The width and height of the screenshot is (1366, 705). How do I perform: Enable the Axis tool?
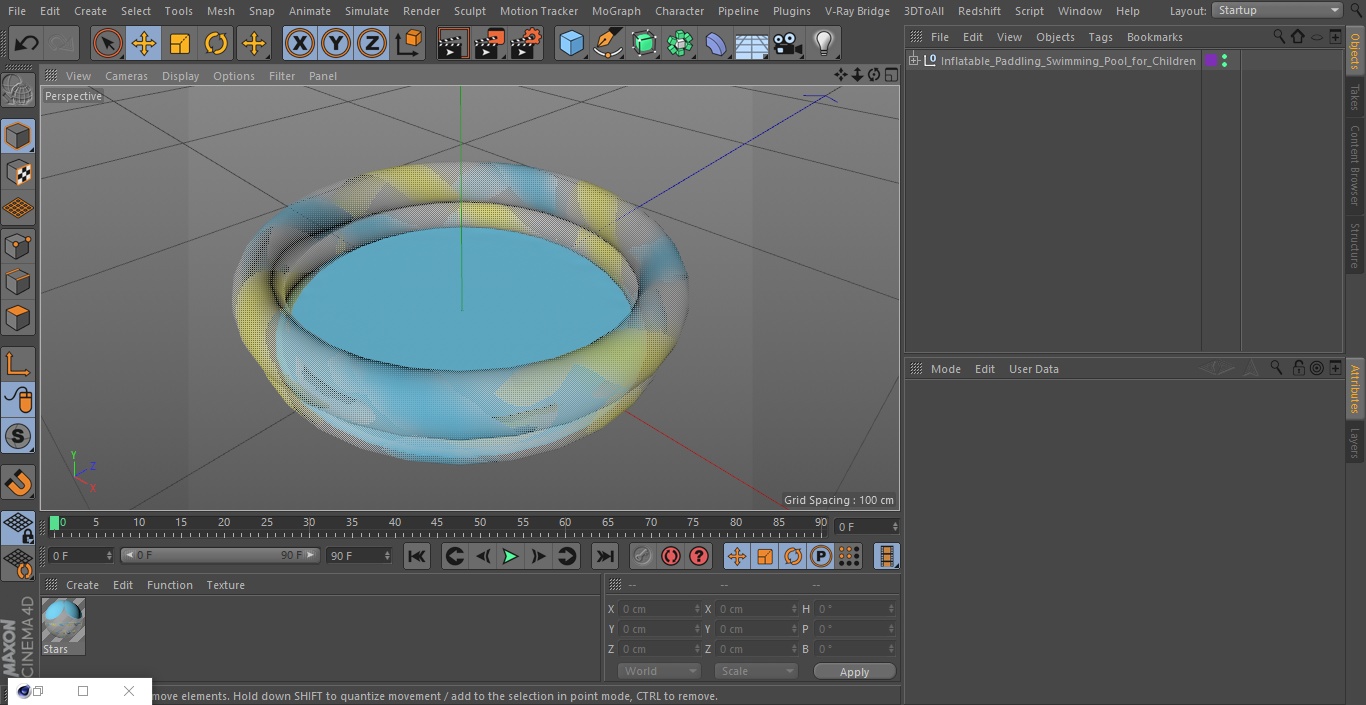(x=18, y=365)
